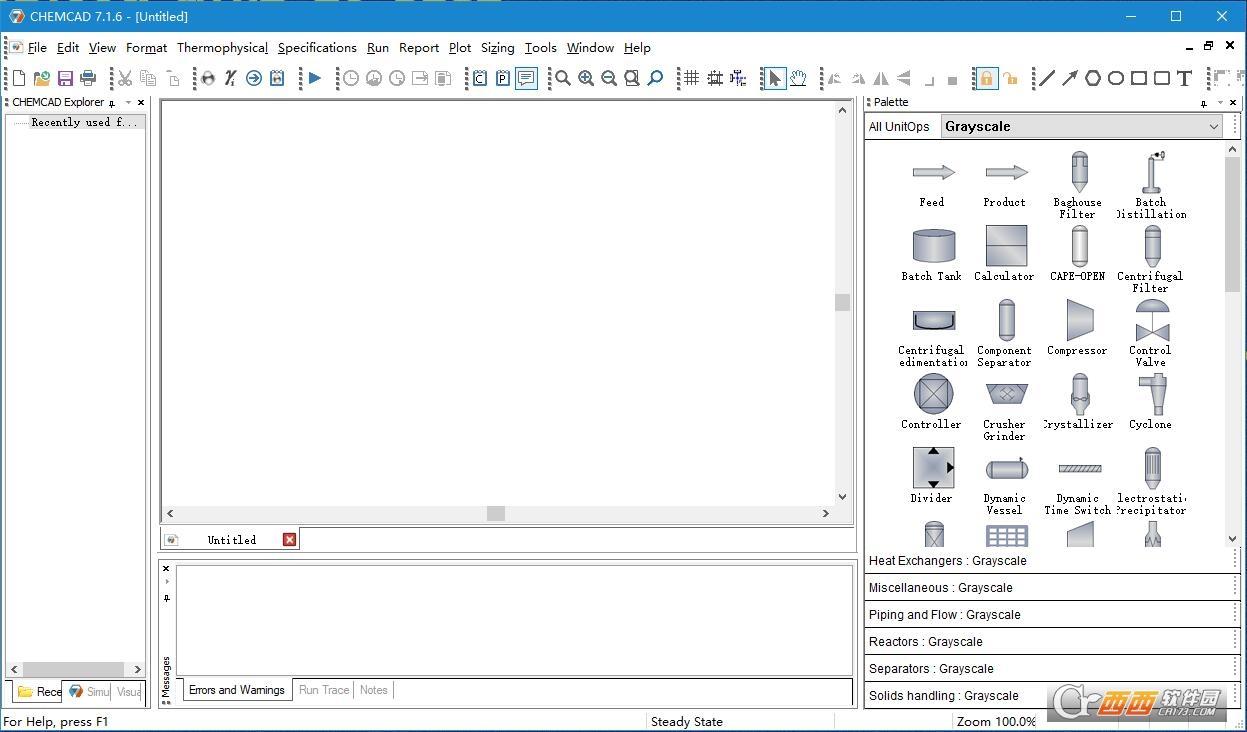Open the Simulation explorer tab
This screenshot has height=732, width=1247.
89,691
